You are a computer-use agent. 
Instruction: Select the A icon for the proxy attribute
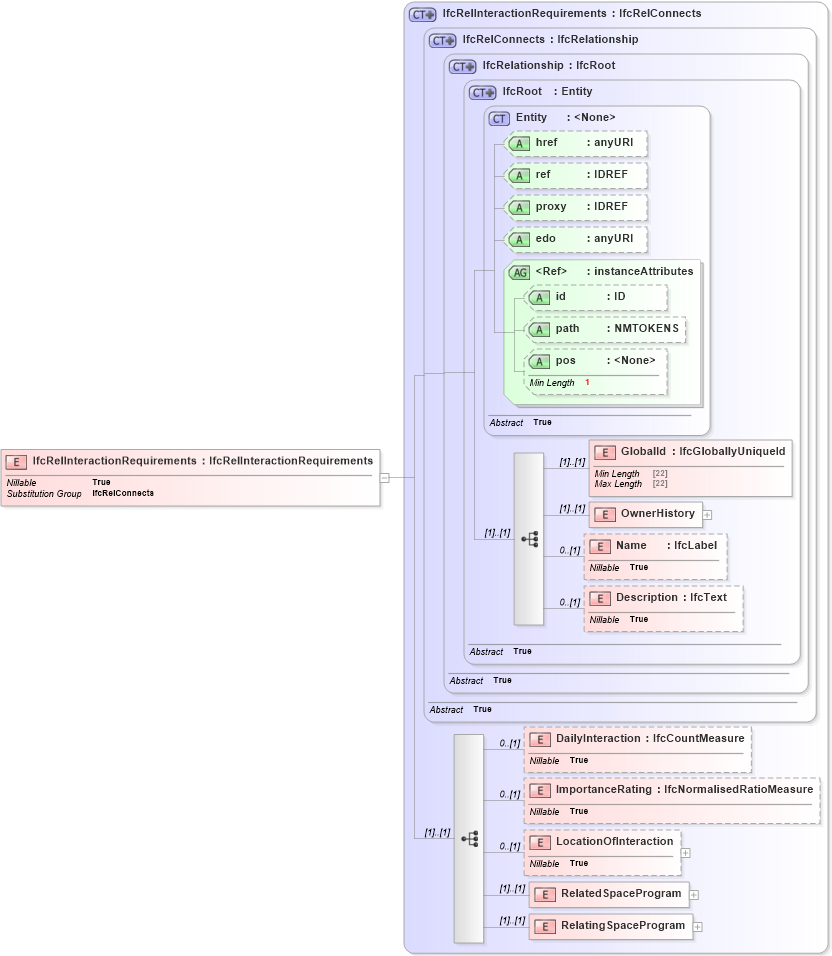coord(519,207)
